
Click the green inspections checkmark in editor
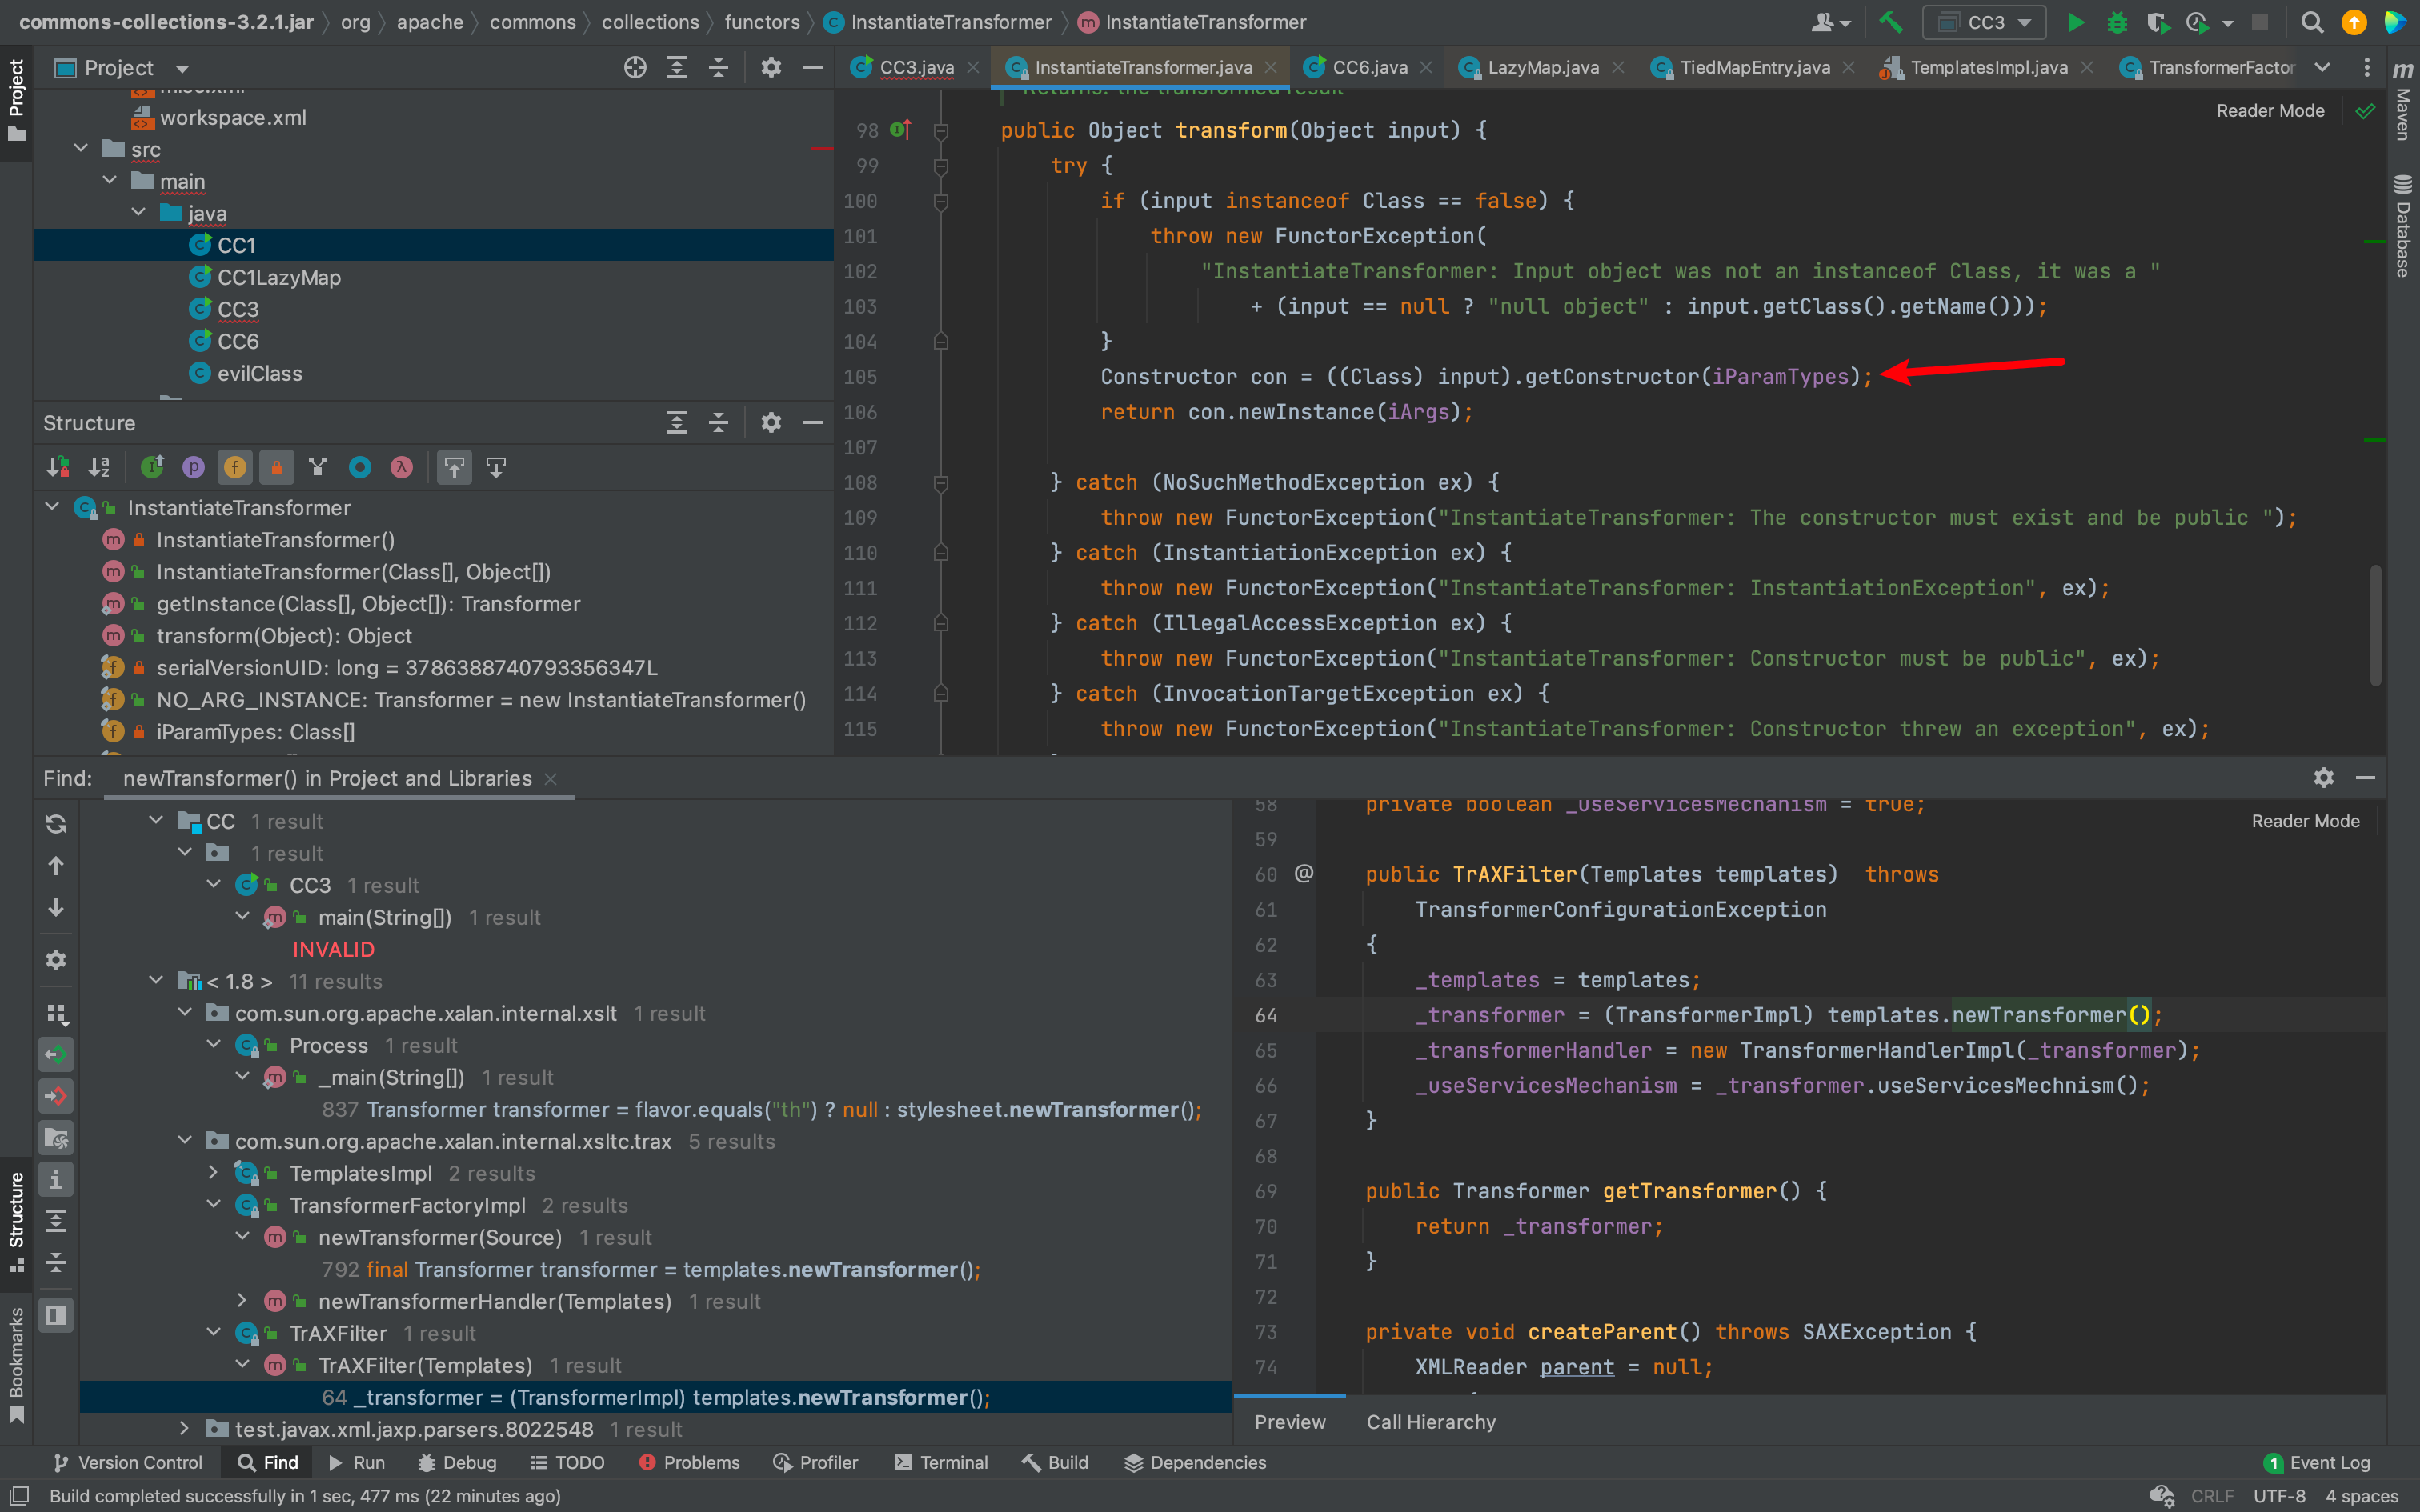pos(2365,111)
